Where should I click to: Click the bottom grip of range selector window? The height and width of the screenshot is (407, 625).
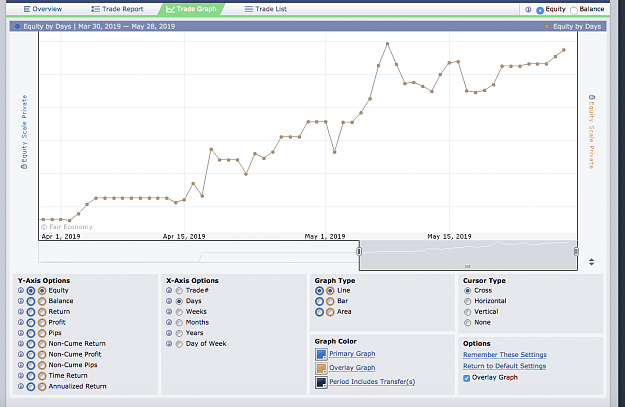(468, 266)
